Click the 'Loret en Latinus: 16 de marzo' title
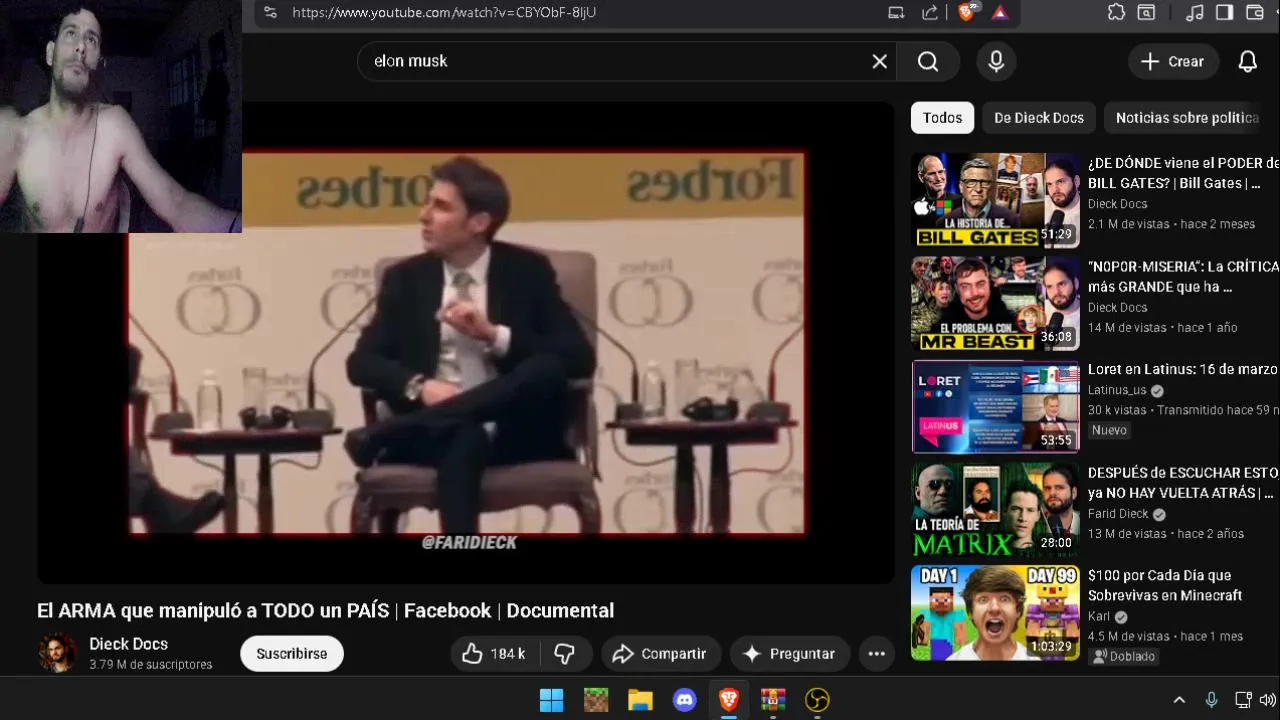The width and height of the screenshot is (1280, 720). 1183,369
